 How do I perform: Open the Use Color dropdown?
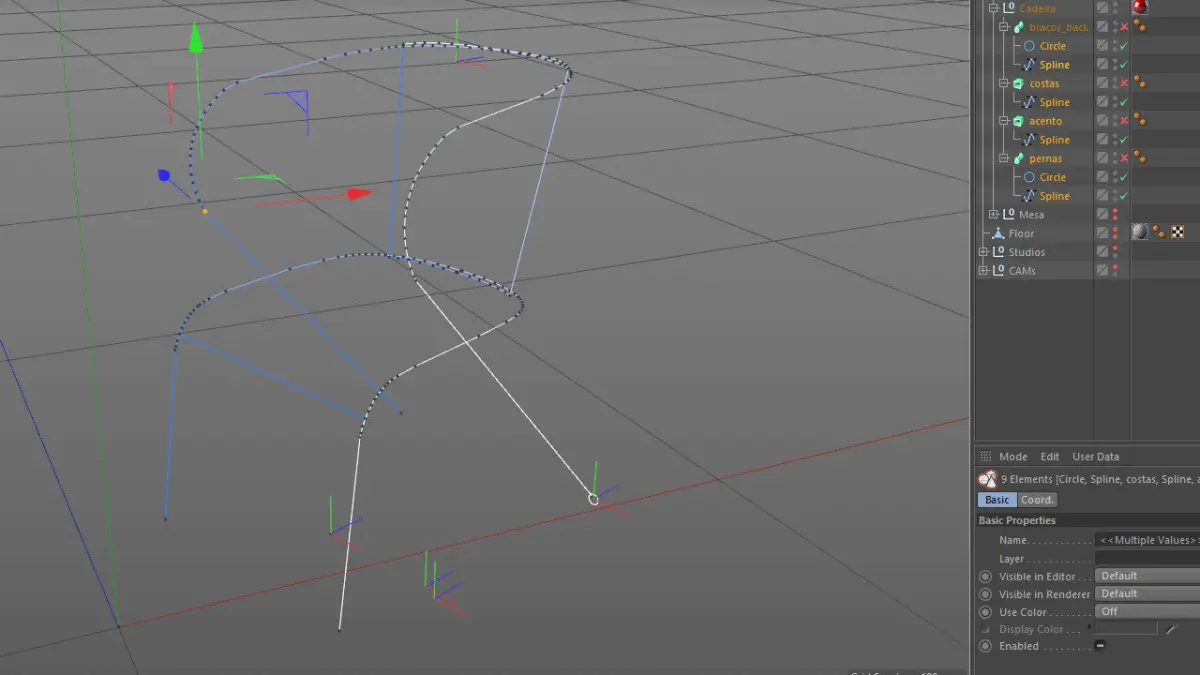pyautogui.click(x=1147, y=611)
